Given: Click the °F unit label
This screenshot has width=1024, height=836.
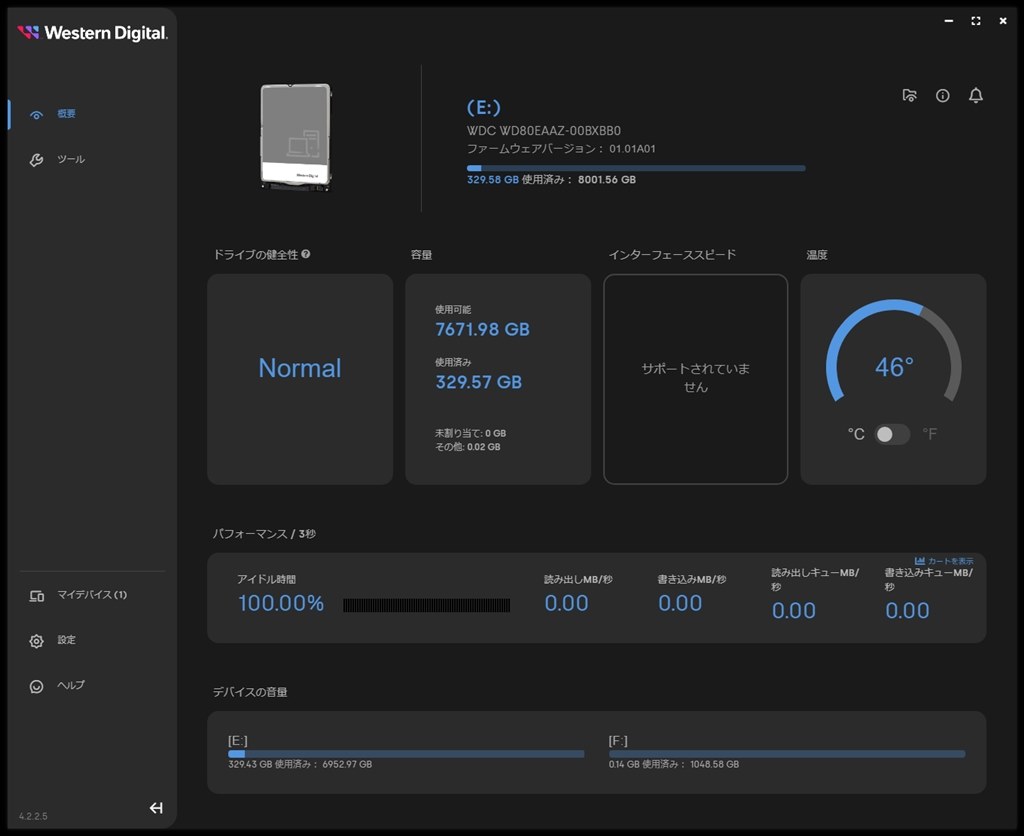Looking at the screenshot, I should (930, 434).
